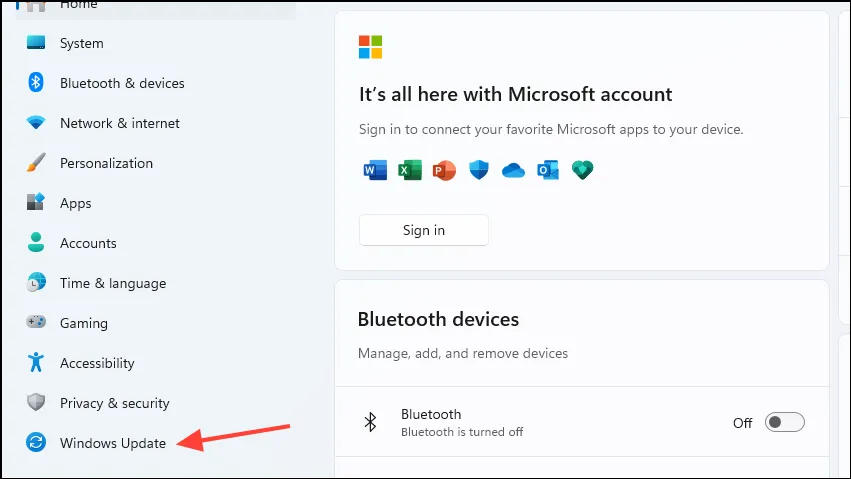Click the Word app icon
Screen dimensions: 851x479
[375, 170]
